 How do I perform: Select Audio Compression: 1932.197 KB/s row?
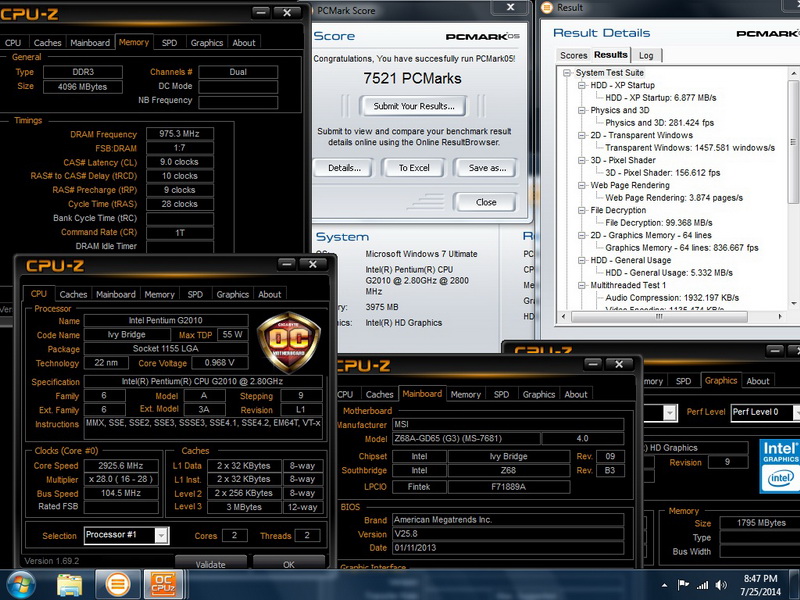[x=672, y=297]
